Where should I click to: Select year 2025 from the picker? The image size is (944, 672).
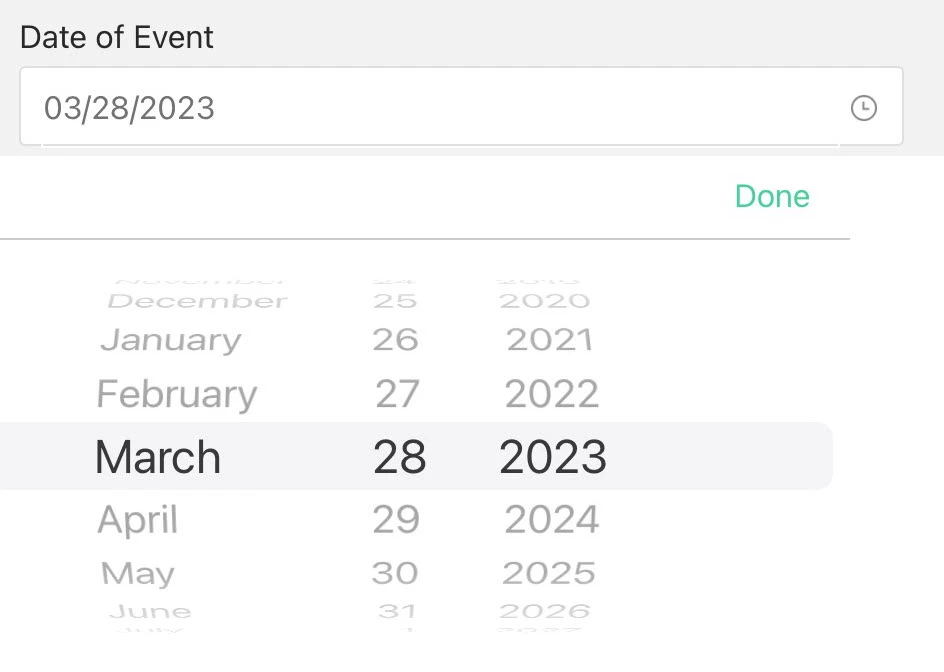pyautogui.click(x=549, y=573)
